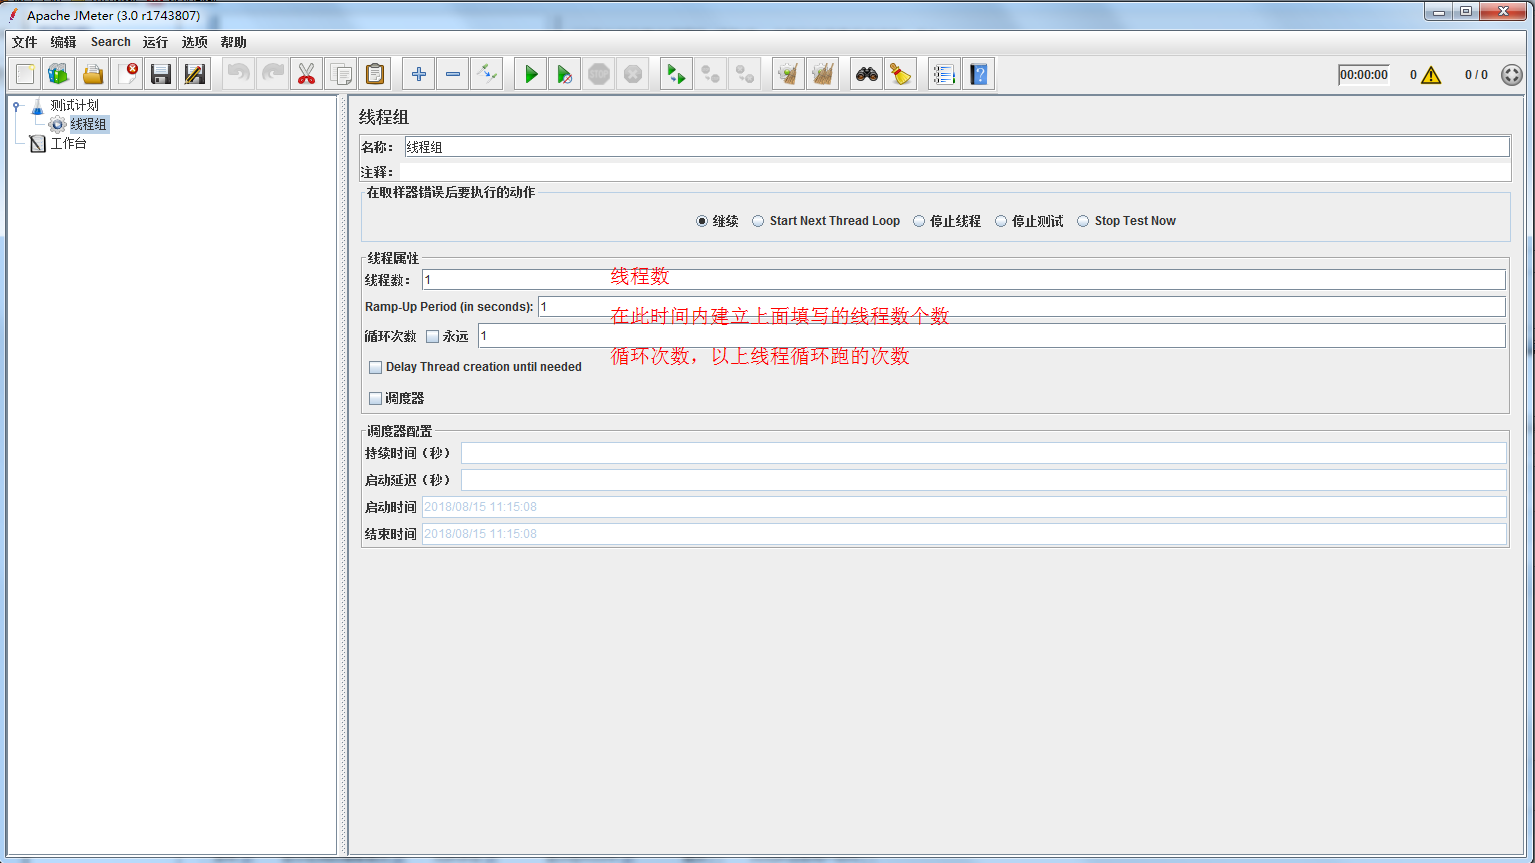Start all remote engines icon
The height and width of the screenshot is (863, 1535).
[x=677, y=74]
